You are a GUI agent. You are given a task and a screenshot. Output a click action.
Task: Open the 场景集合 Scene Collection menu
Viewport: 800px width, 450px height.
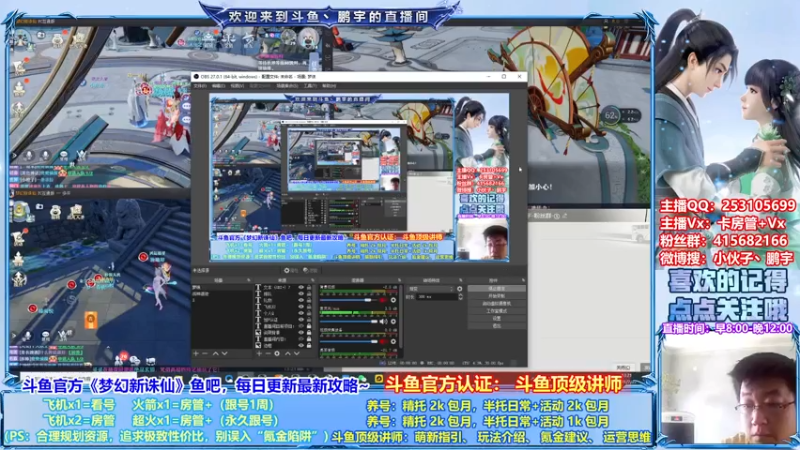pos(287,86)
